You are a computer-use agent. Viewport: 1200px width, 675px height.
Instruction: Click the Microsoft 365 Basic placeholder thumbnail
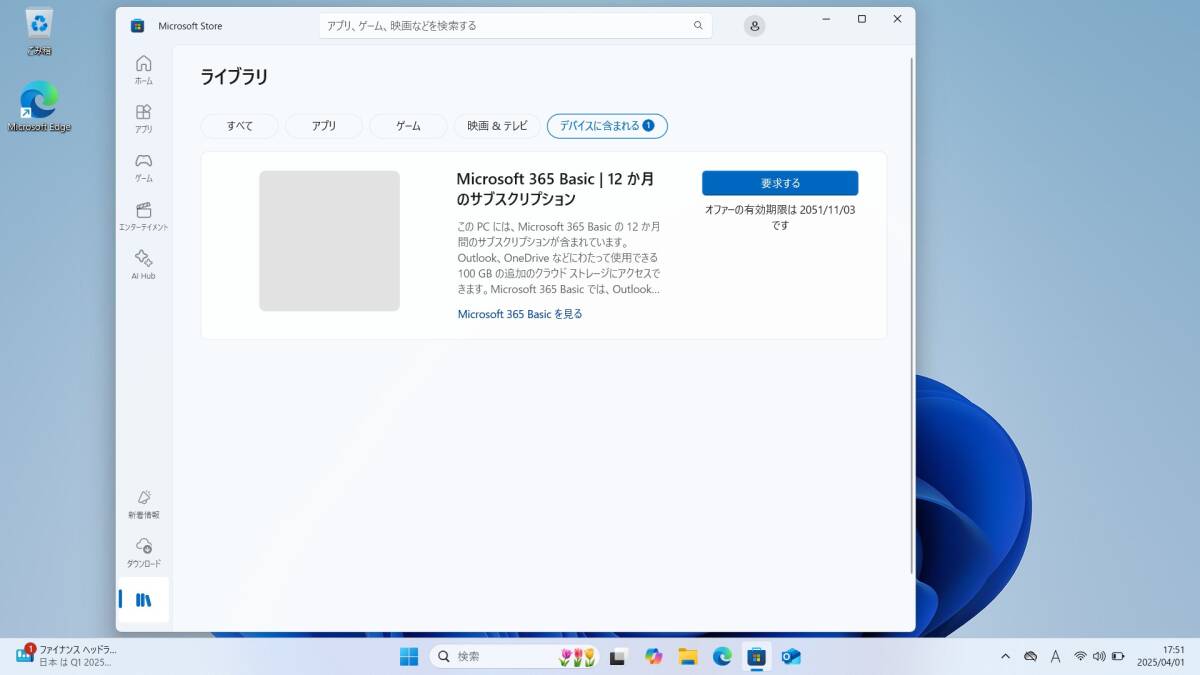pos(329,241)
